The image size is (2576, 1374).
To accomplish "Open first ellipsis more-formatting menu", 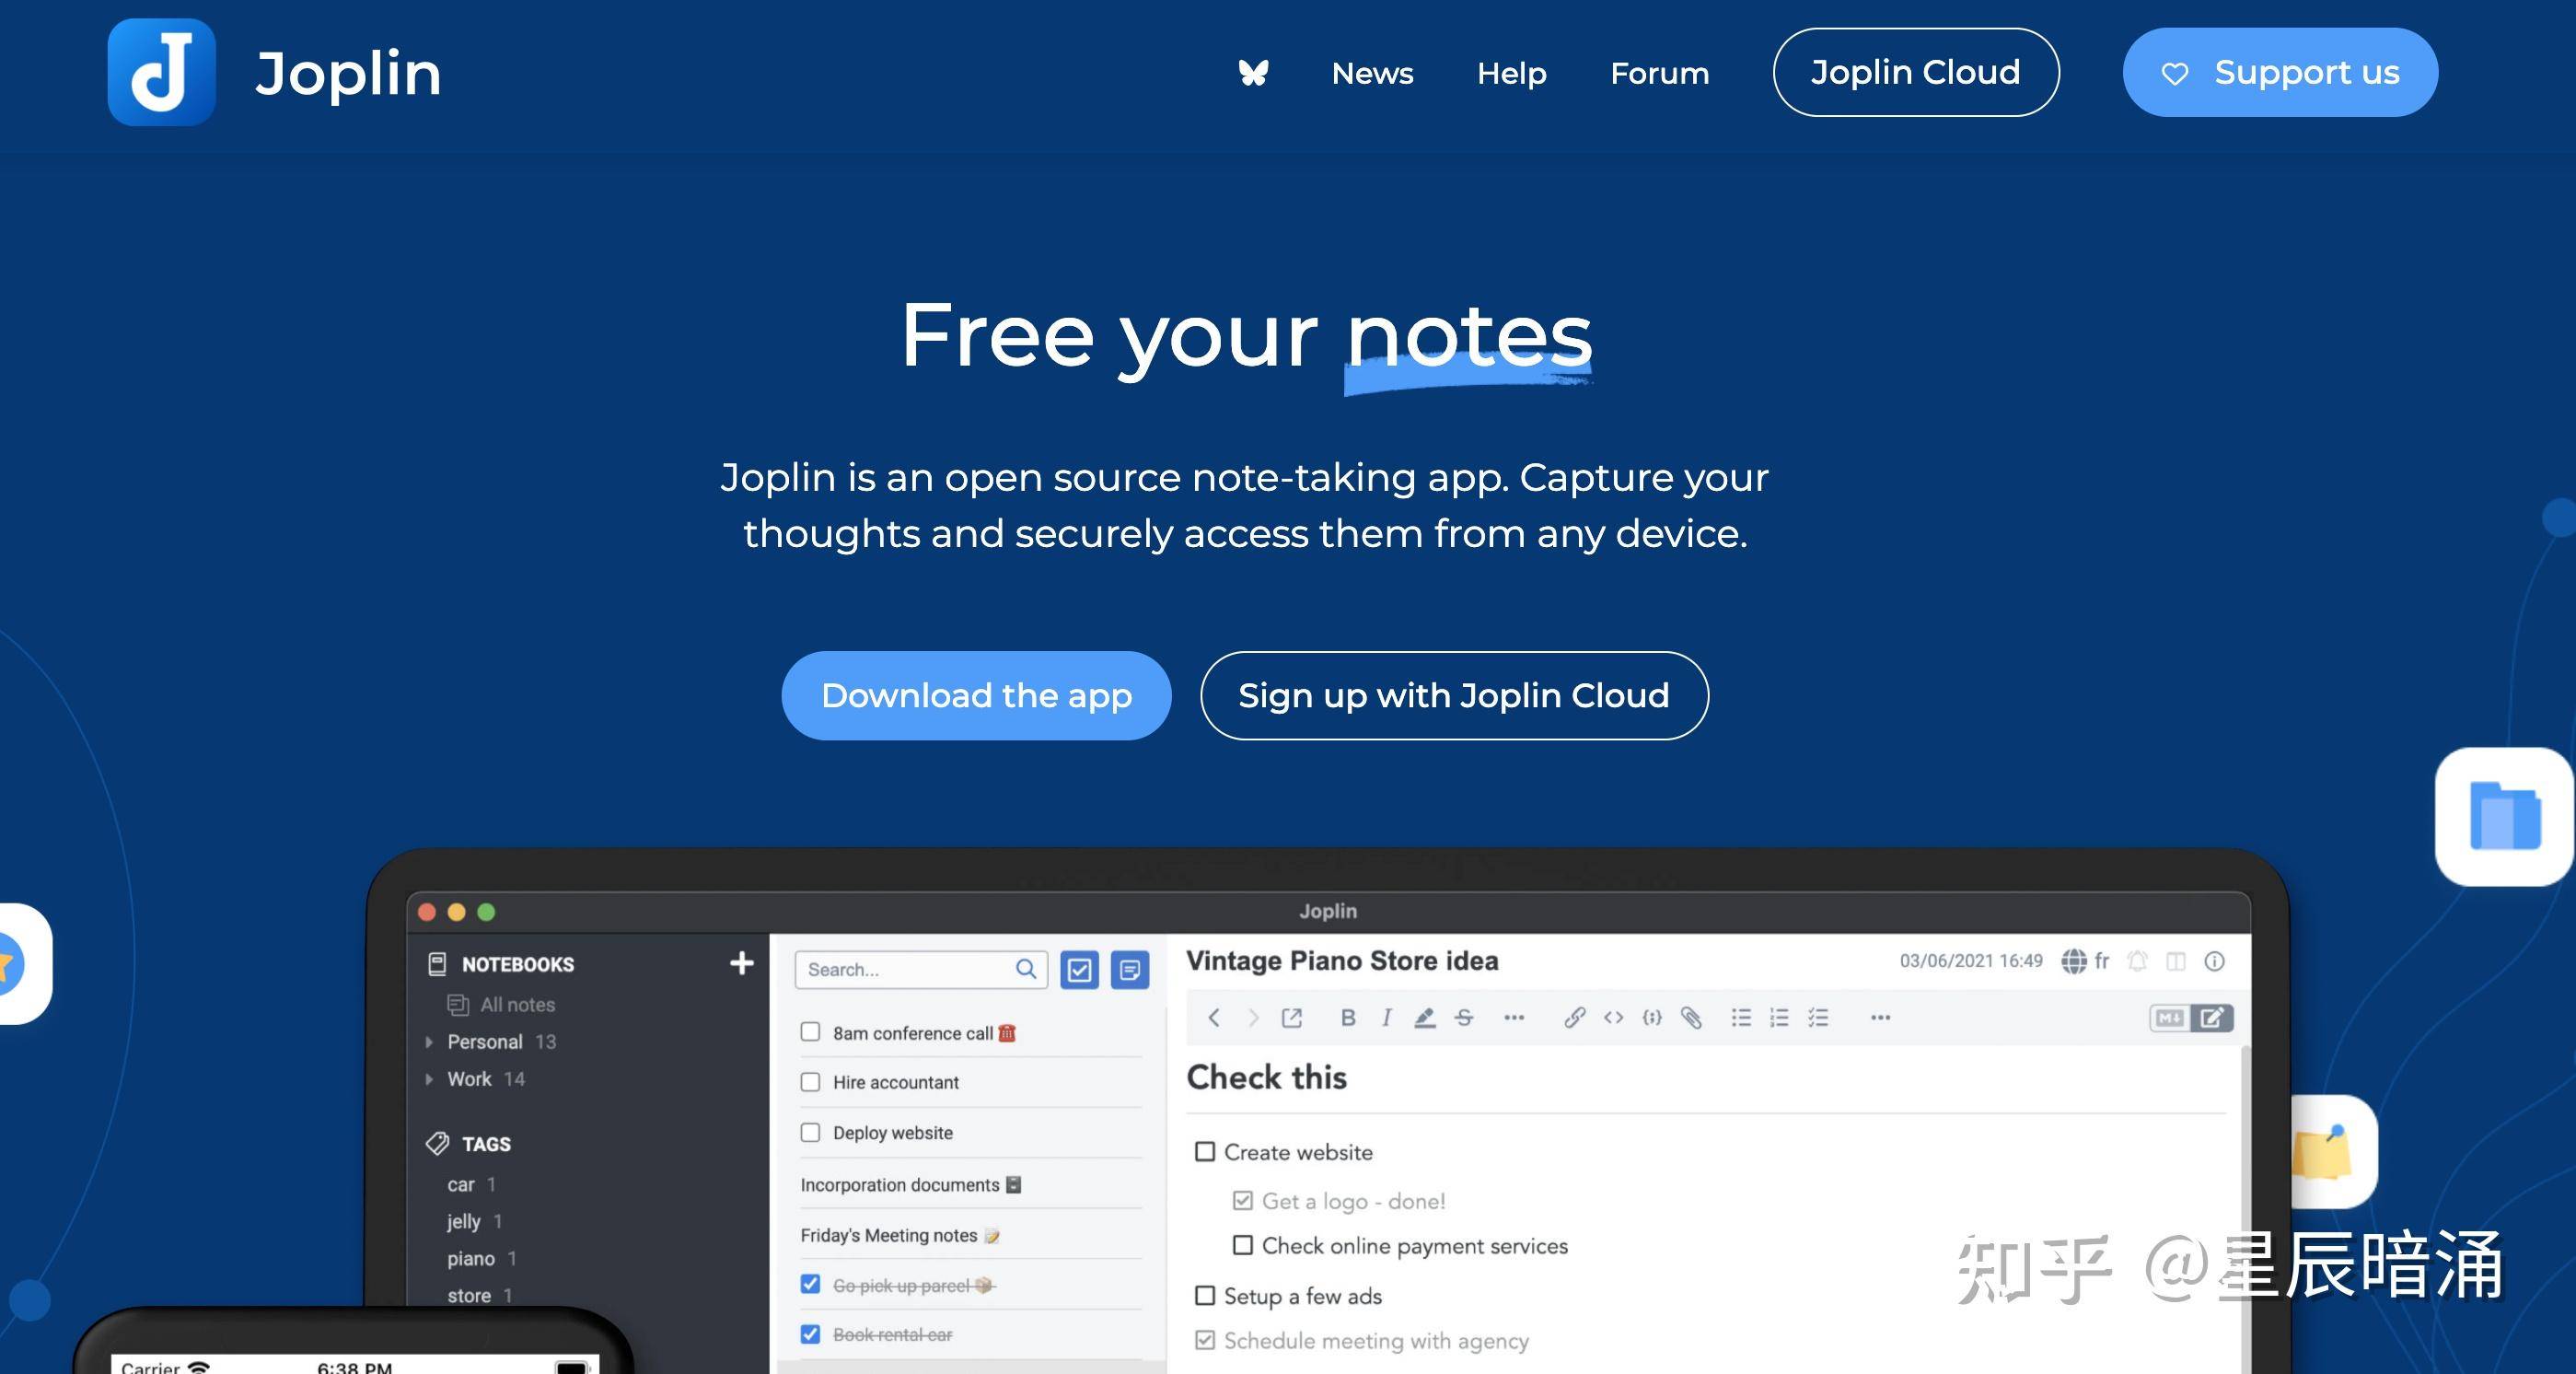I will pos(1514,1018).
